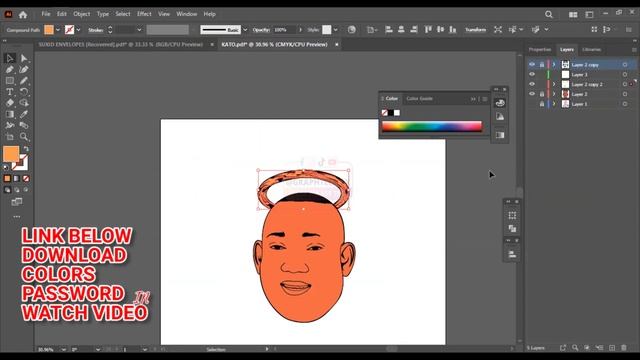The width and height of the screenshot is (640, 360).
Task: Open stroke weight dropdown
Action: click(139, 30)
